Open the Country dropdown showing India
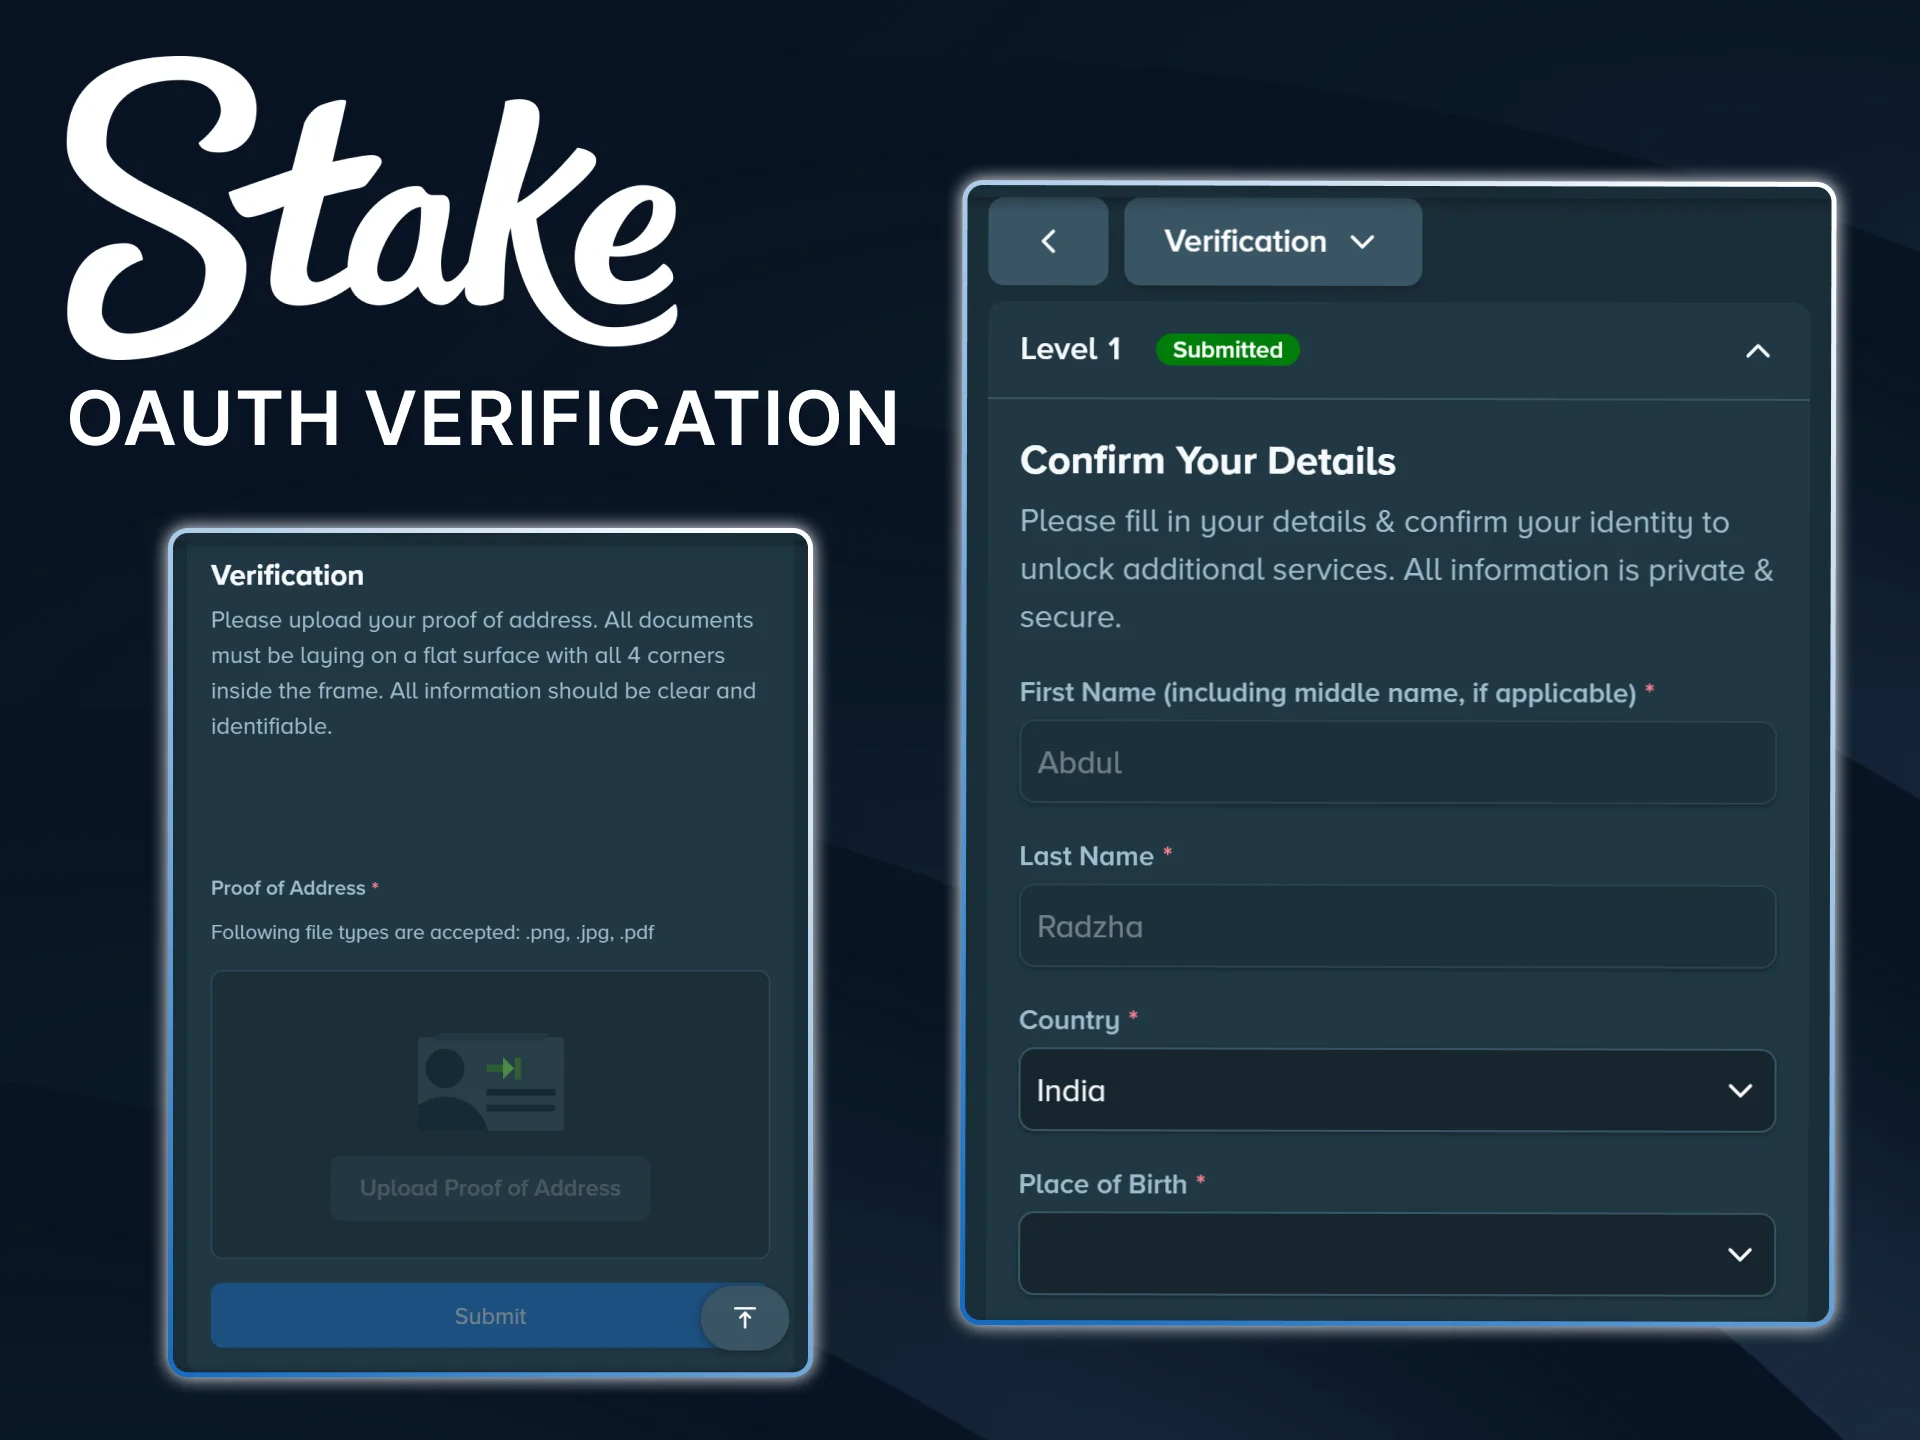Image resolution: width=1920 pixels, height=1440 pixels. 1397,1091
